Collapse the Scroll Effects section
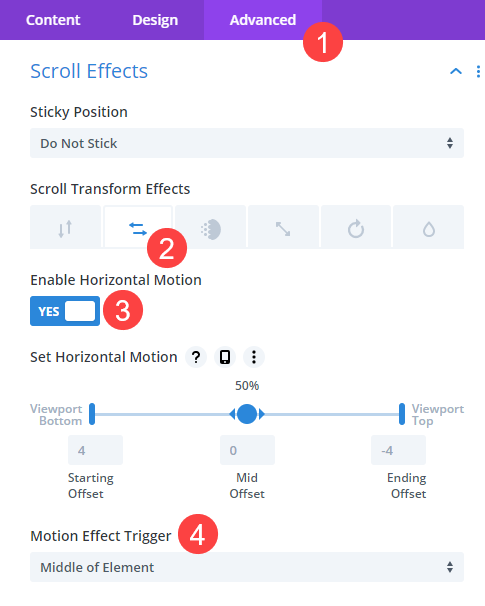This screenshot has width=485, height=606. 456,71
